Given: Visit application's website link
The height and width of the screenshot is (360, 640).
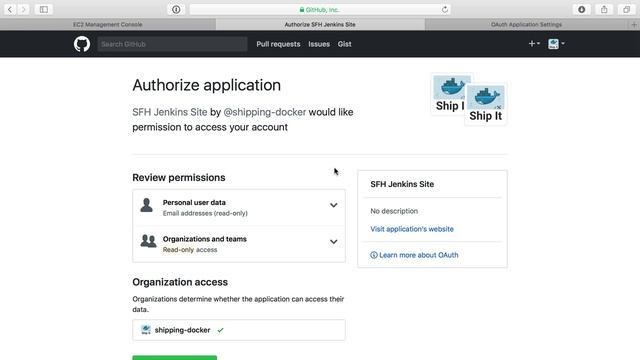Looking at the screenshot, I should click(412, 229).
